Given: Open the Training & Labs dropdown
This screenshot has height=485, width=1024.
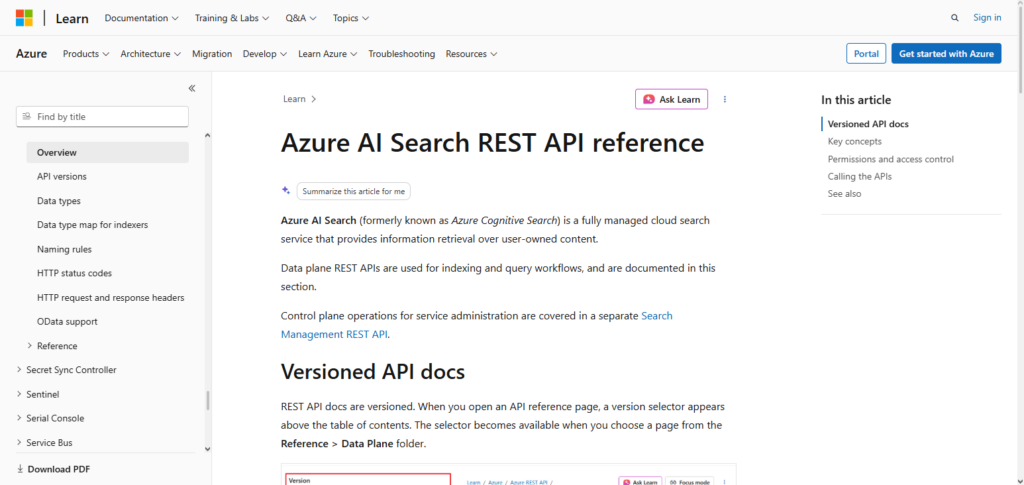Looking at the screenshot, I should (232, 18).
